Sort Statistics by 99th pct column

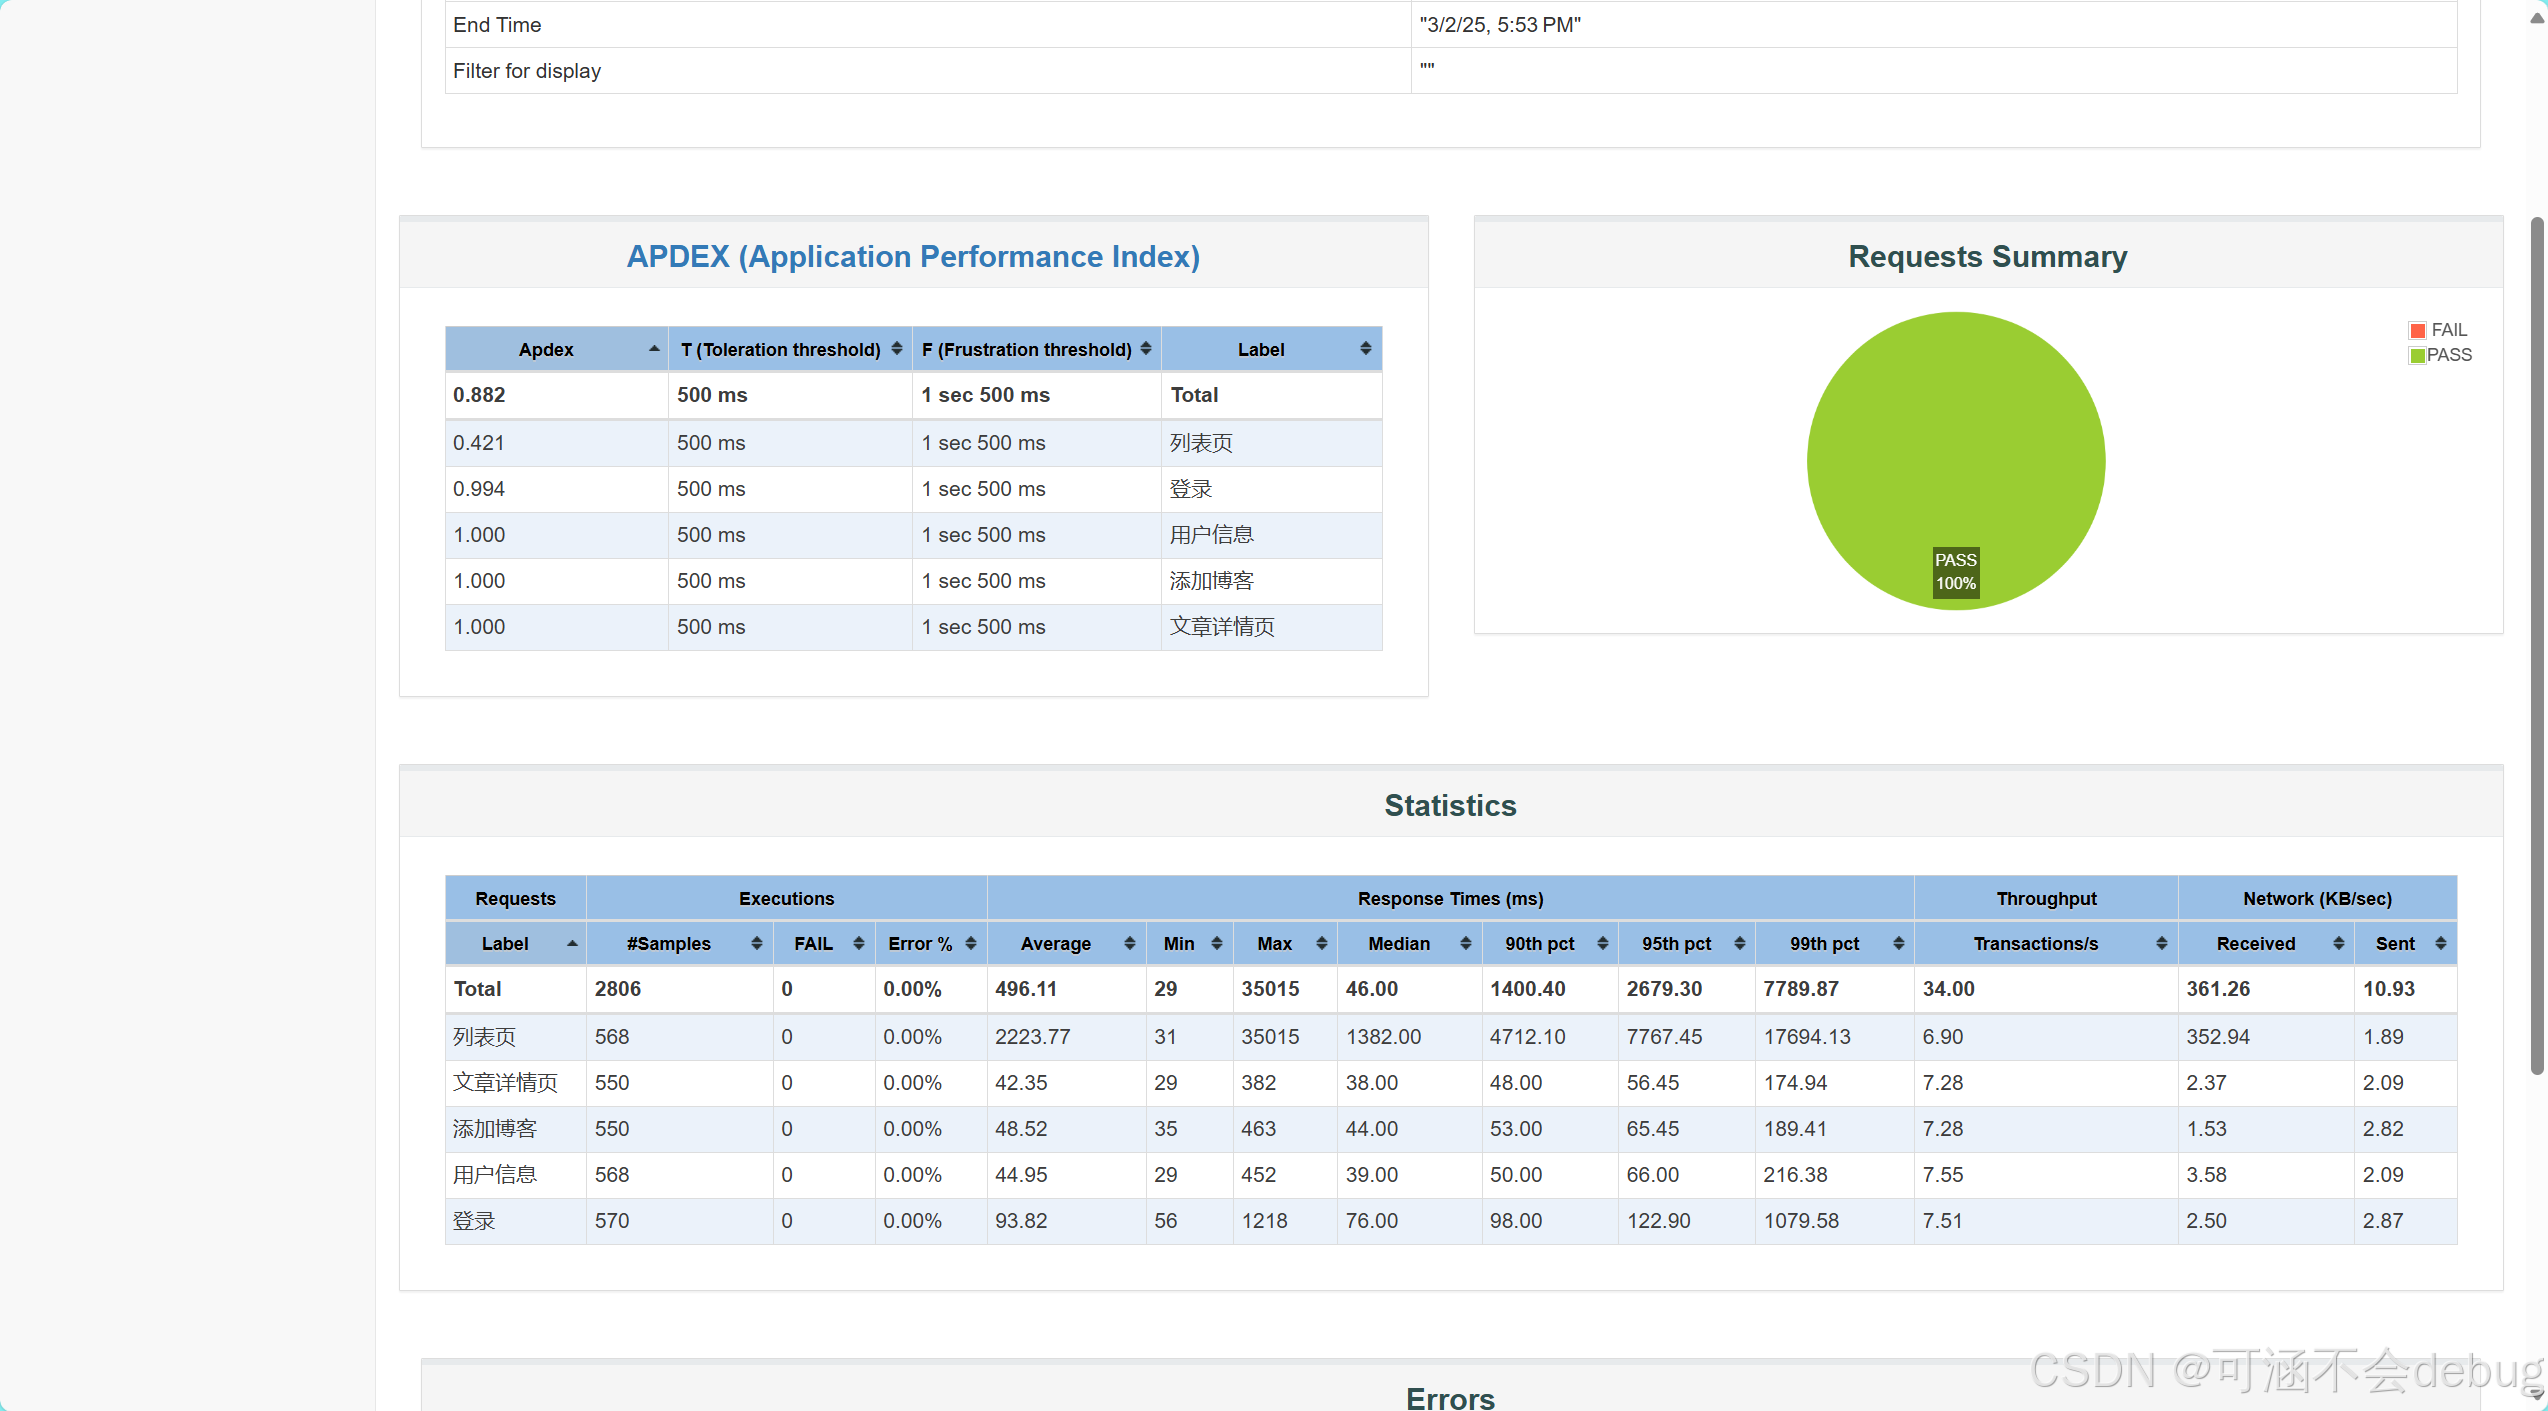(1898, 943)
